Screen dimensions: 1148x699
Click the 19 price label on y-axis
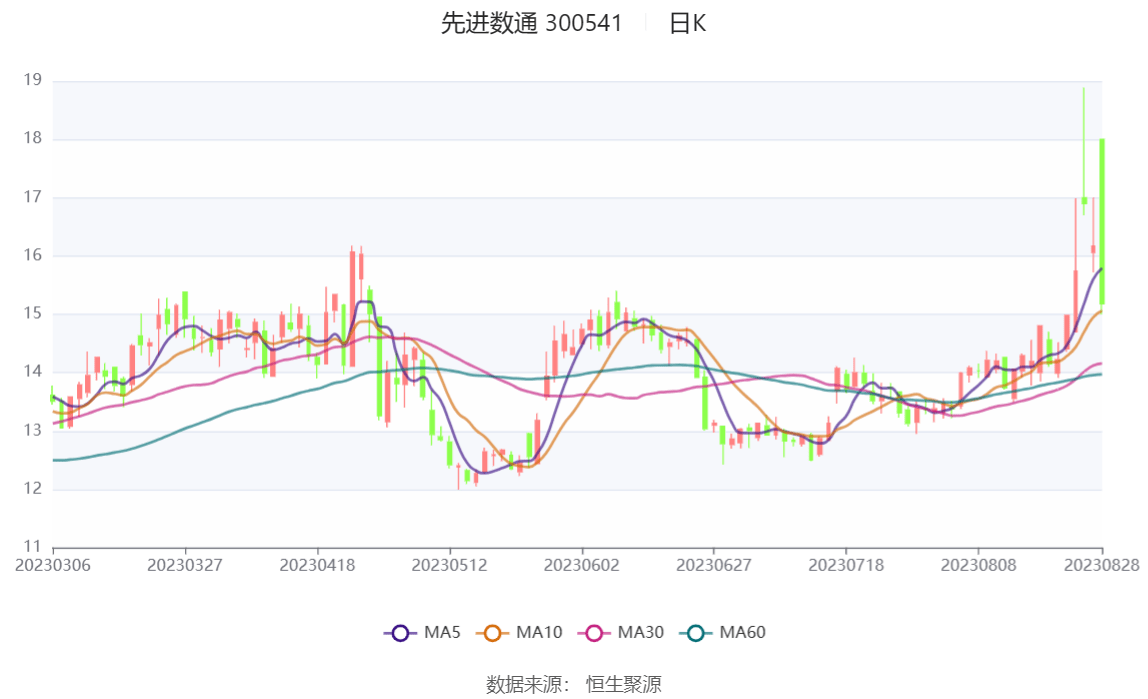tap(31, 80)
